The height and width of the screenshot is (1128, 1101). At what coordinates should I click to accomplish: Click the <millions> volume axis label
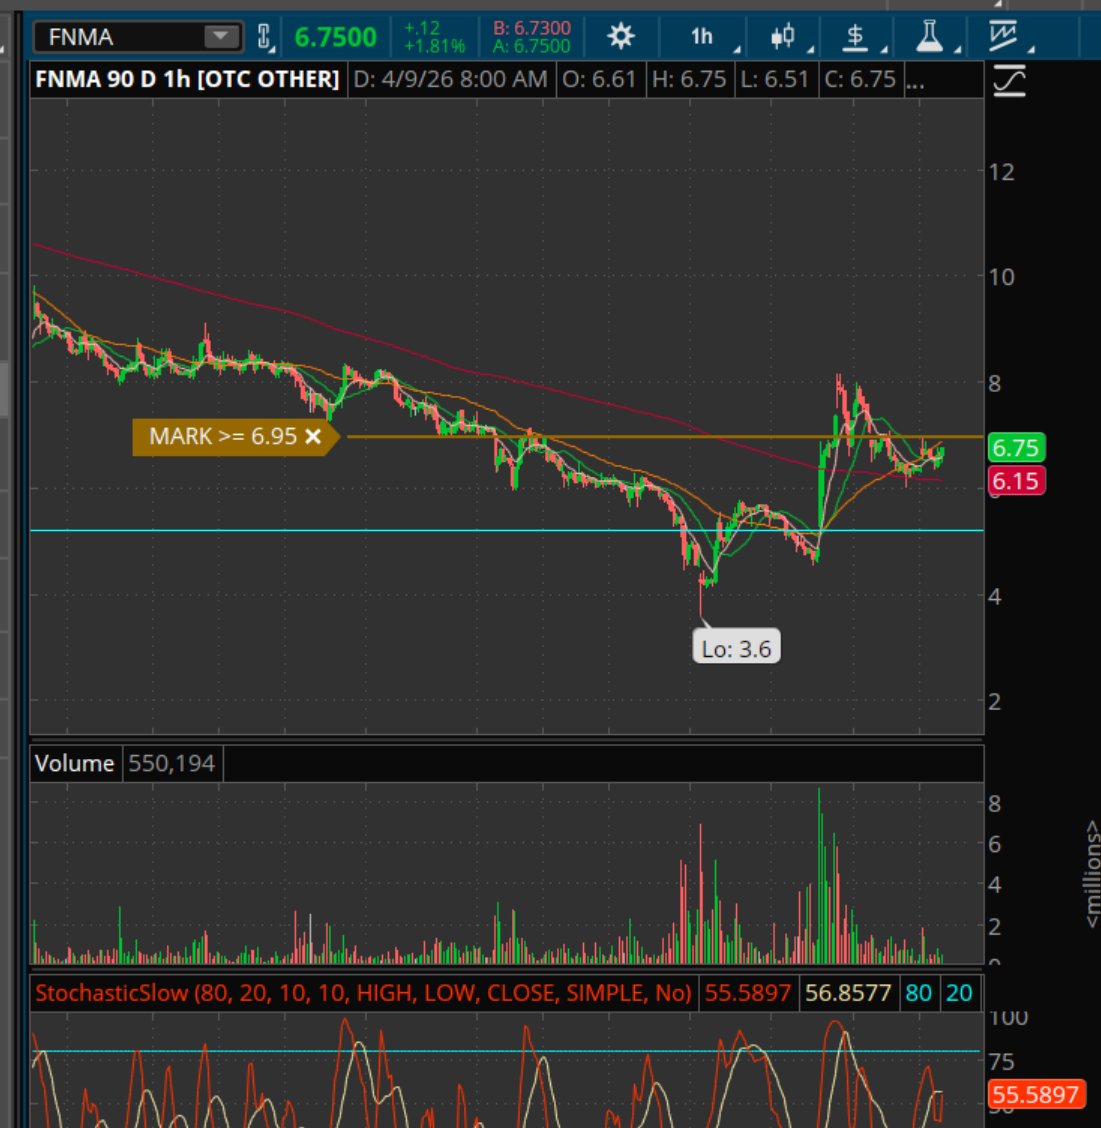coord(1092,873)
